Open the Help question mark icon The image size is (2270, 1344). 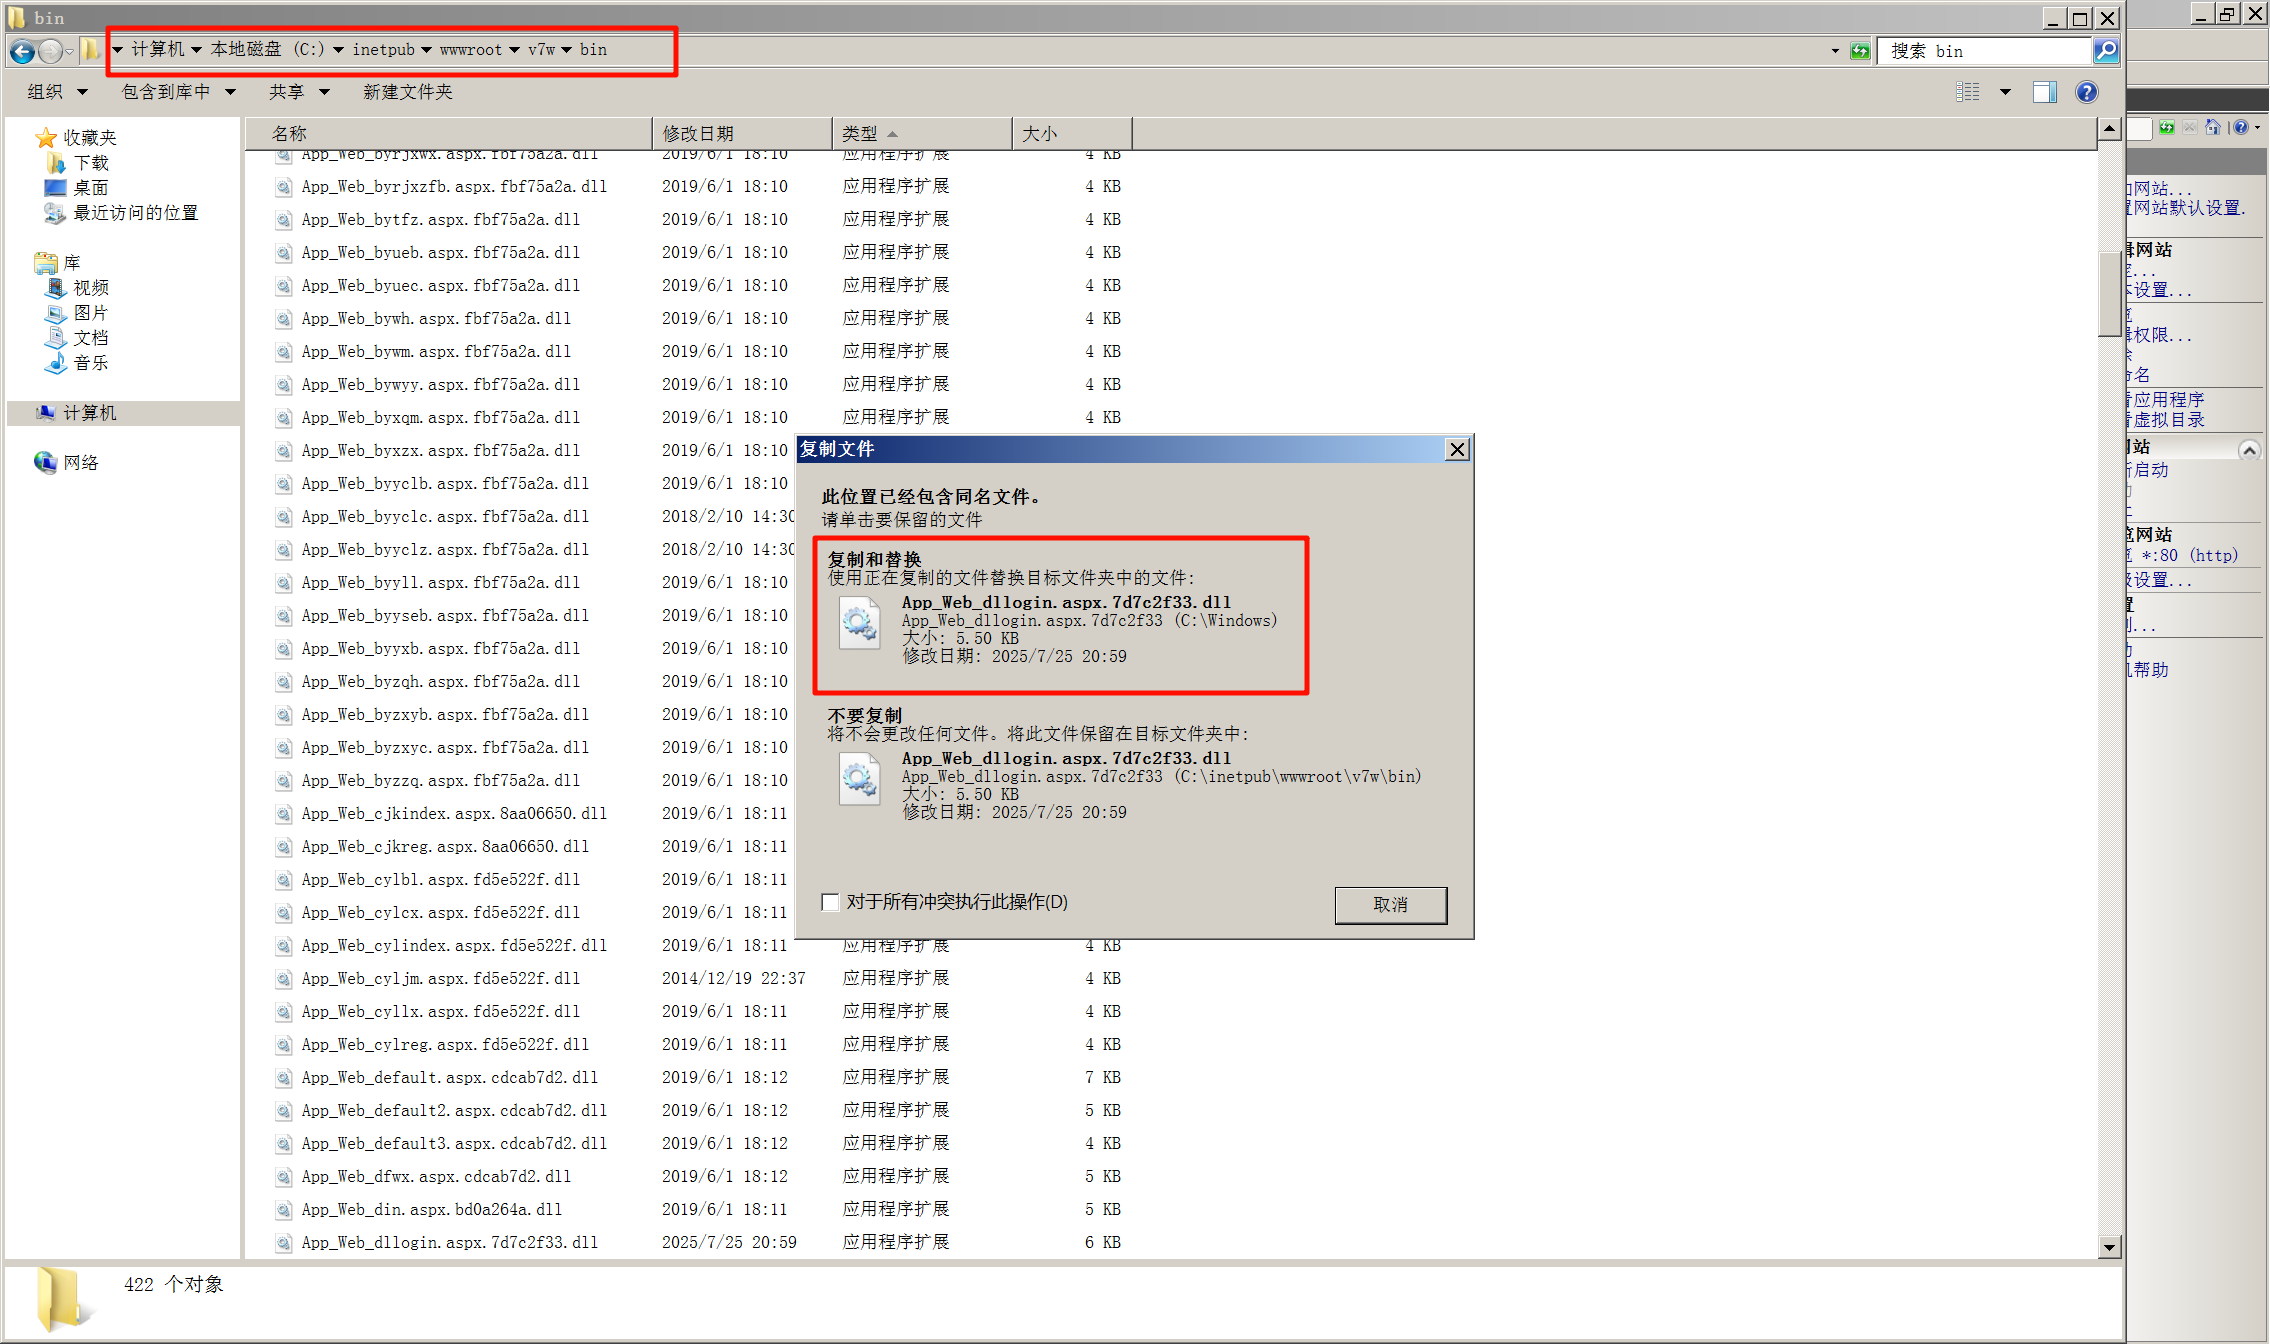point(2086,92)
